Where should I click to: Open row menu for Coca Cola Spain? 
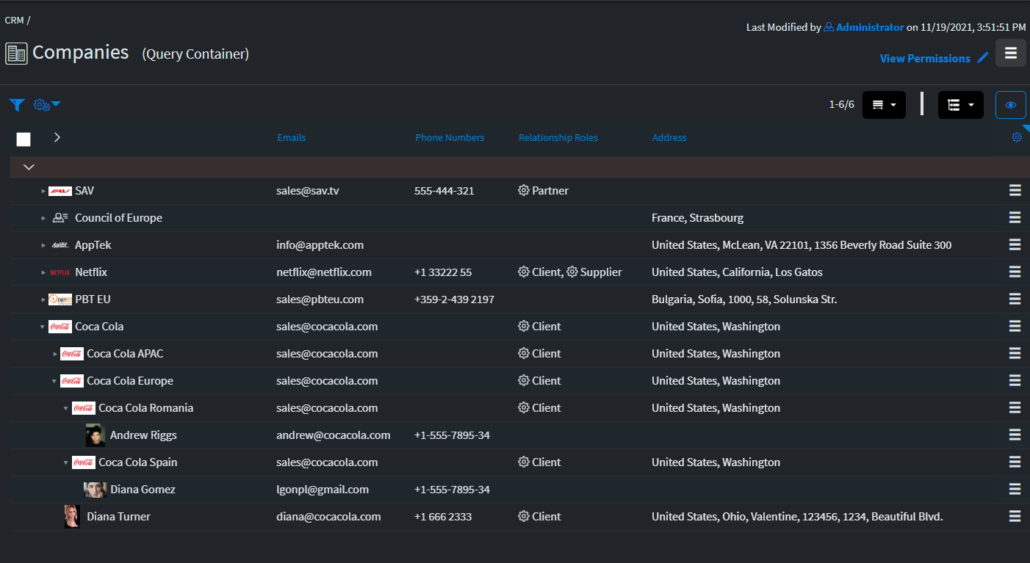click(1015, 462)
